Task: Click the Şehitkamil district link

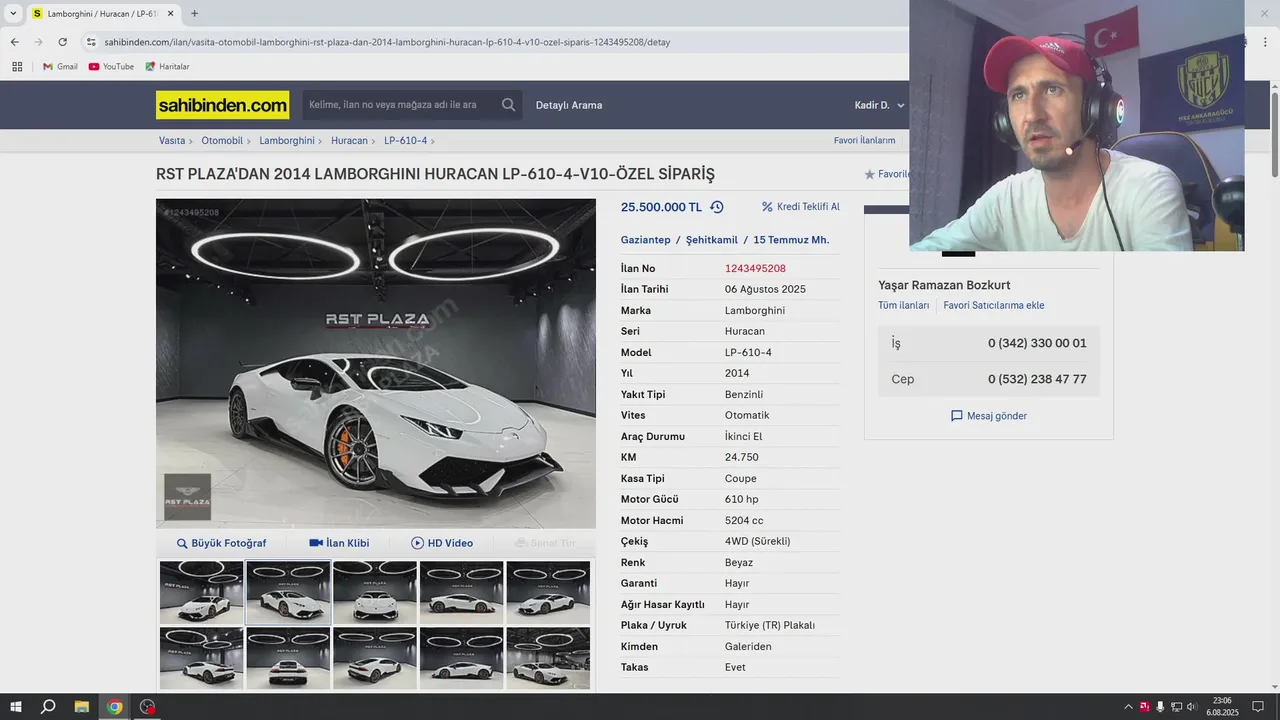Action: click(712, 240)
